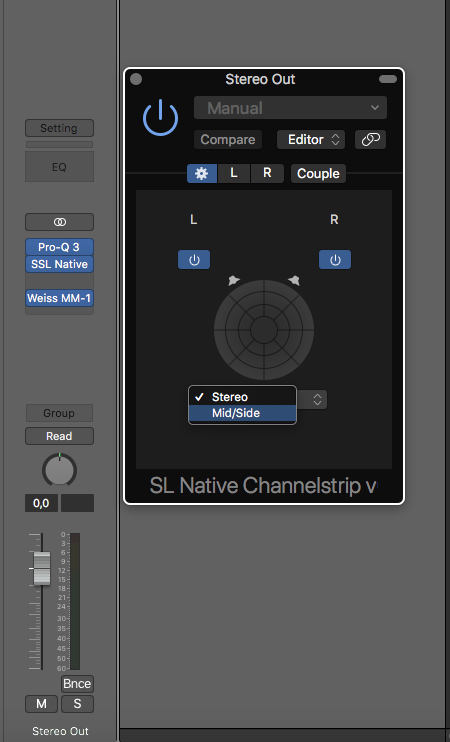Click the link chain icon button
The width and height of the screenshot is (450, 742).
click(x=371, y=140)
